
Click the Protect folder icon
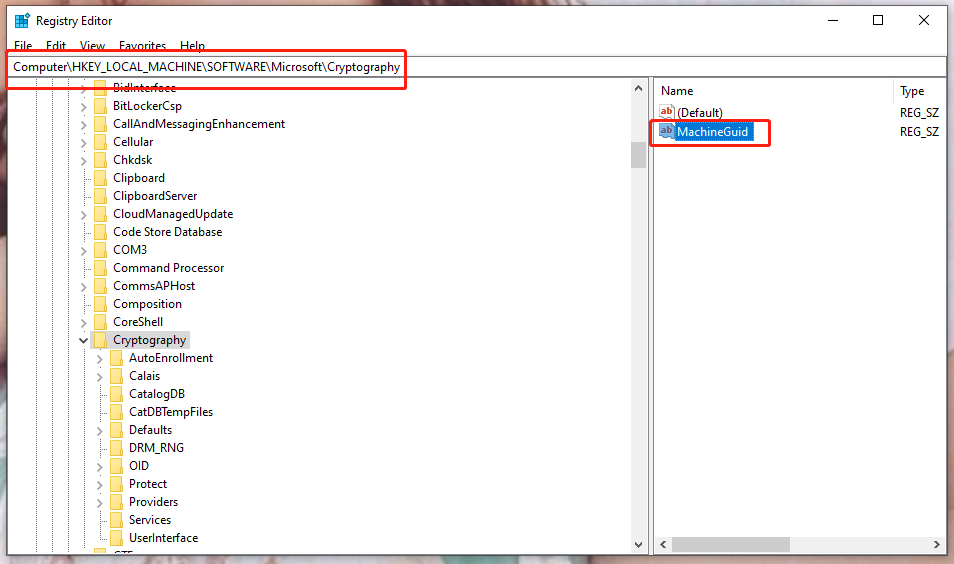pyautogui.click(x=116, y=484)
